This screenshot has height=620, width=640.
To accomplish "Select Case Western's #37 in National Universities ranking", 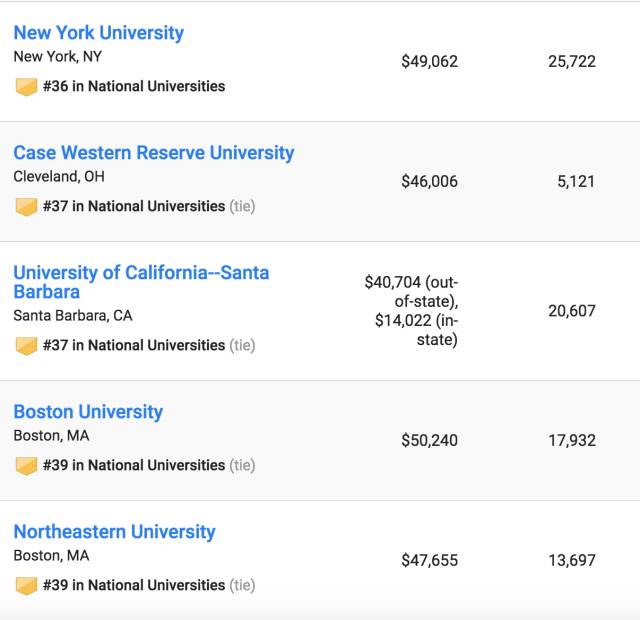I will pyautogui.click(x=134, y=207).
